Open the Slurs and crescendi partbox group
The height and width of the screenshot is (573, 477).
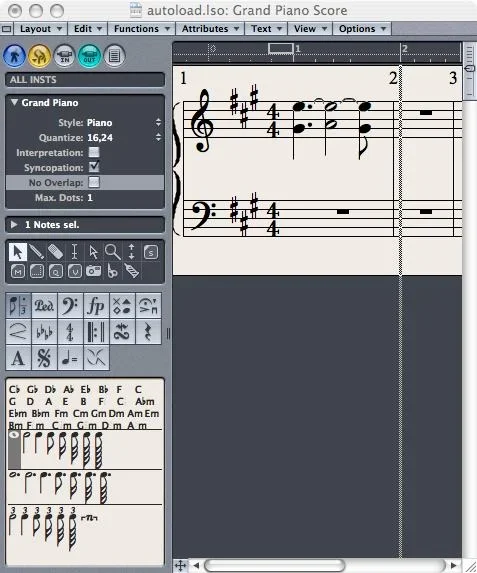tap(18, 331)
